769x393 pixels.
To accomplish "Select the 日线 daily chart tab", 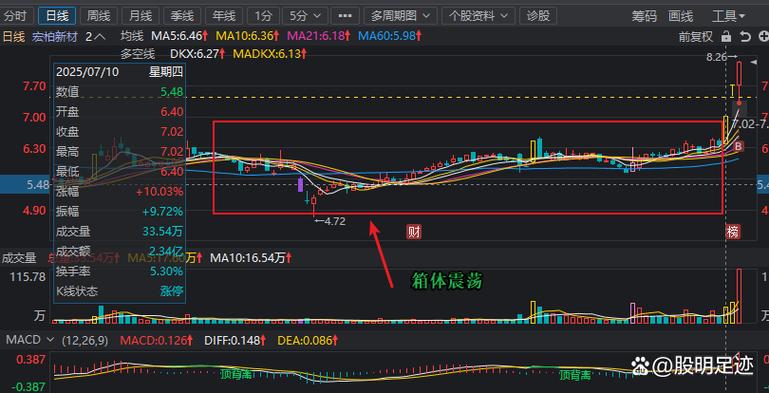I will 56,16.
